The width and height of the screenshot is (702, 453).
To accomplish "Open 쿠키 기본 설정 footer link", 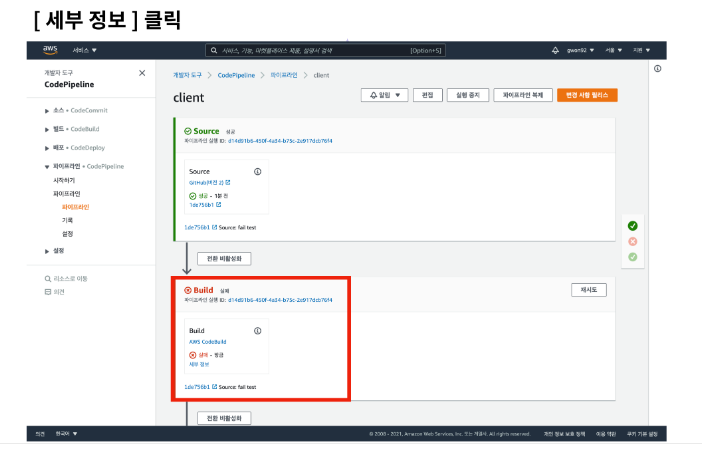I will pyautogui.click(x=642, y=434).
